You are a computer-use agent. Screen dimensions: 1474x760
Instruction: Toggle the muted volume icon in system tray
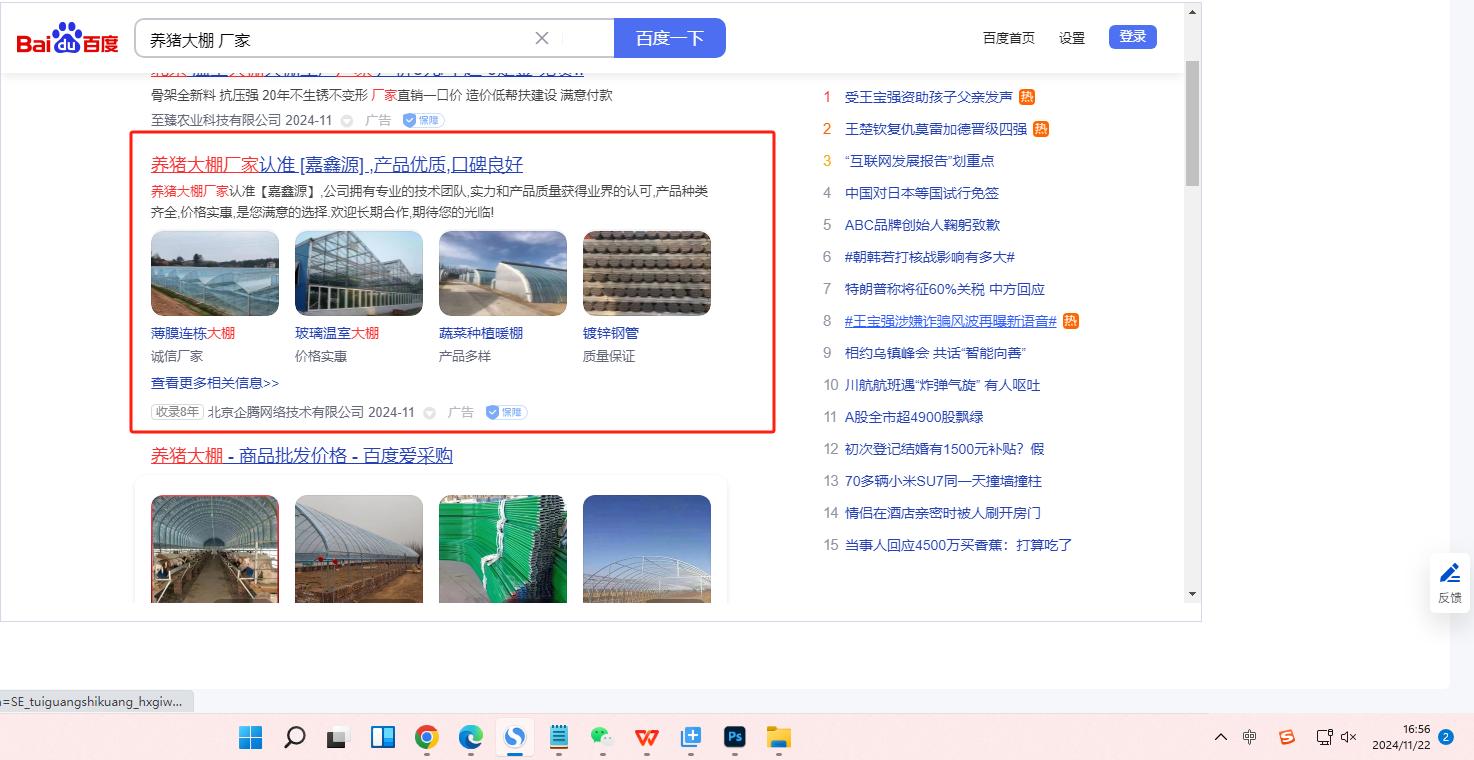1348,737
